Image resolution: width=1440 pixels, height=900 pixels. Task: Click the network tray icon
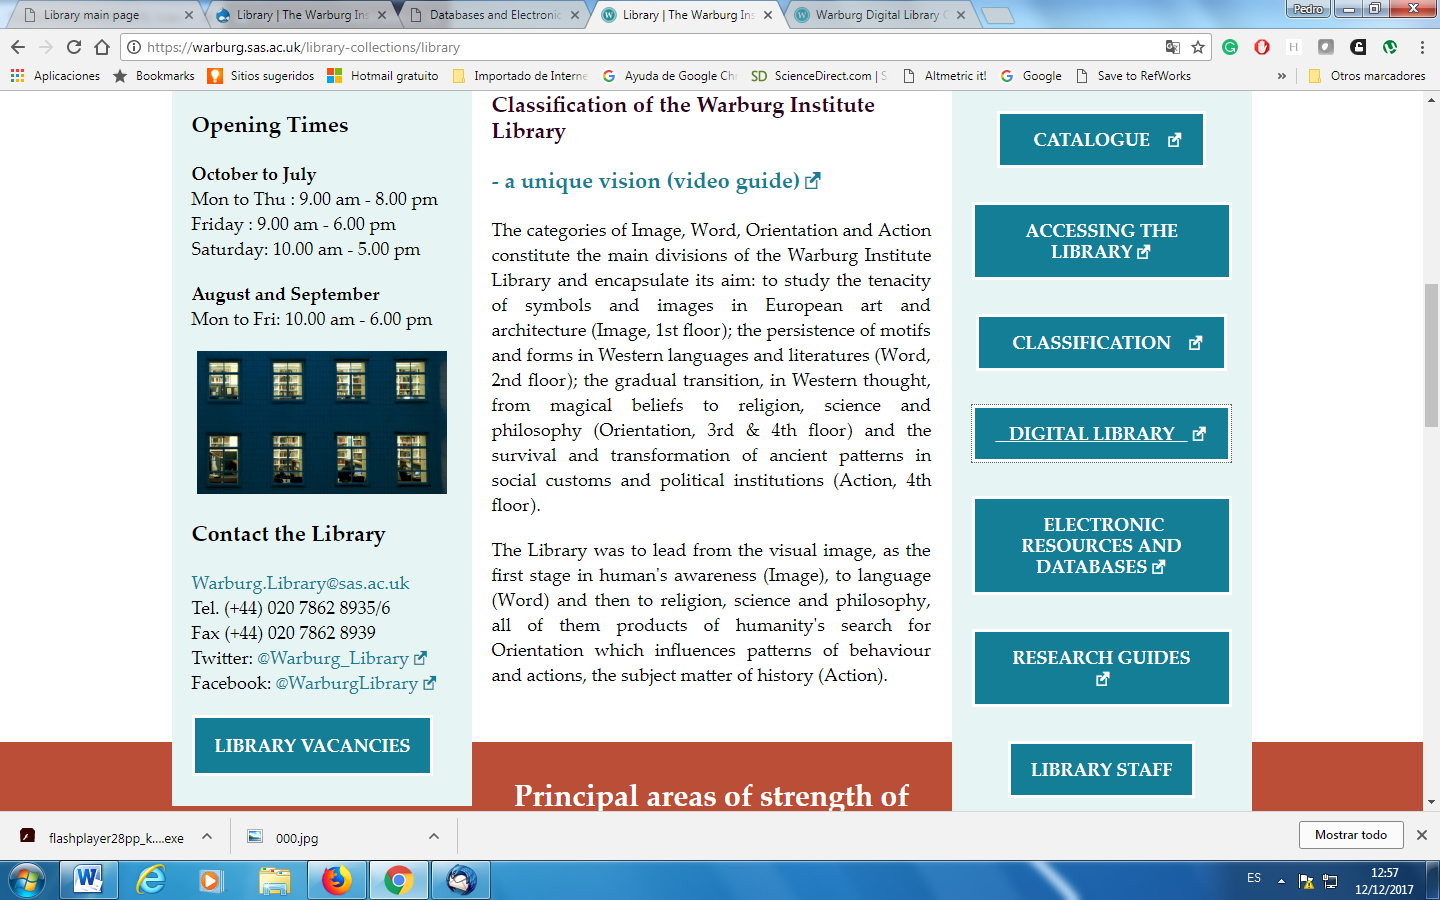(x=1330, y=881)
